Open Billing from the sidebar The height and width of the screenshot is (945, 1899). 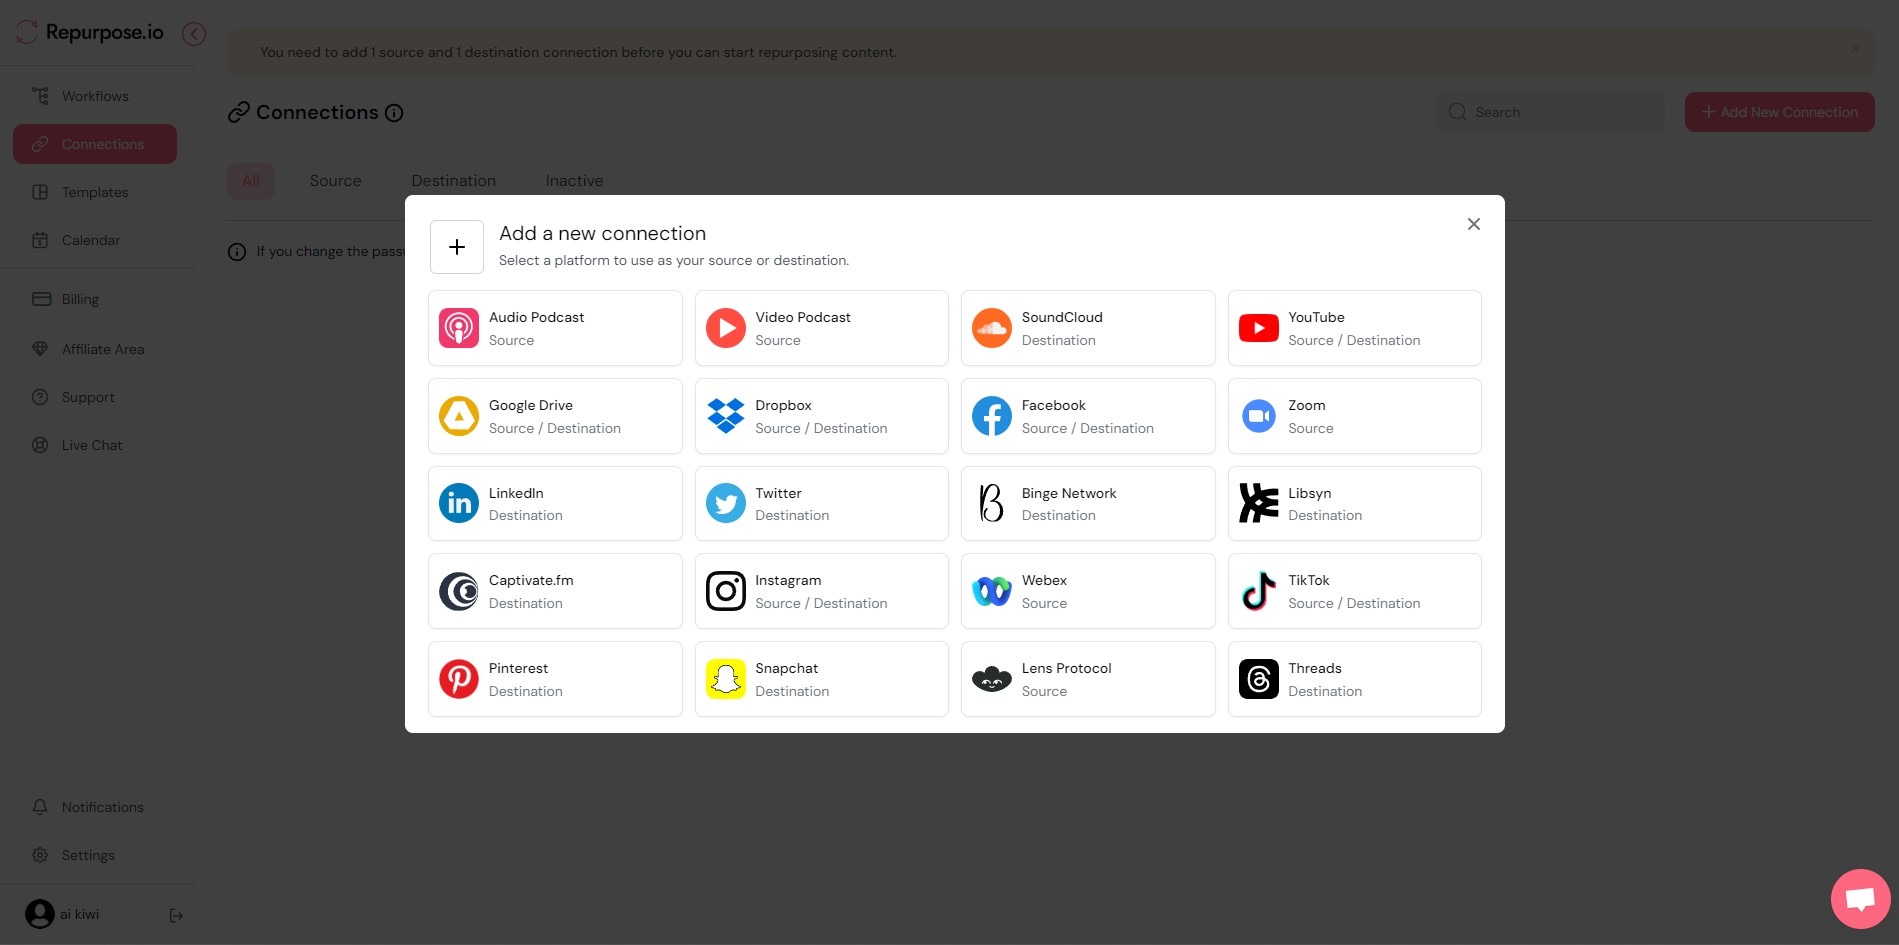95,299
